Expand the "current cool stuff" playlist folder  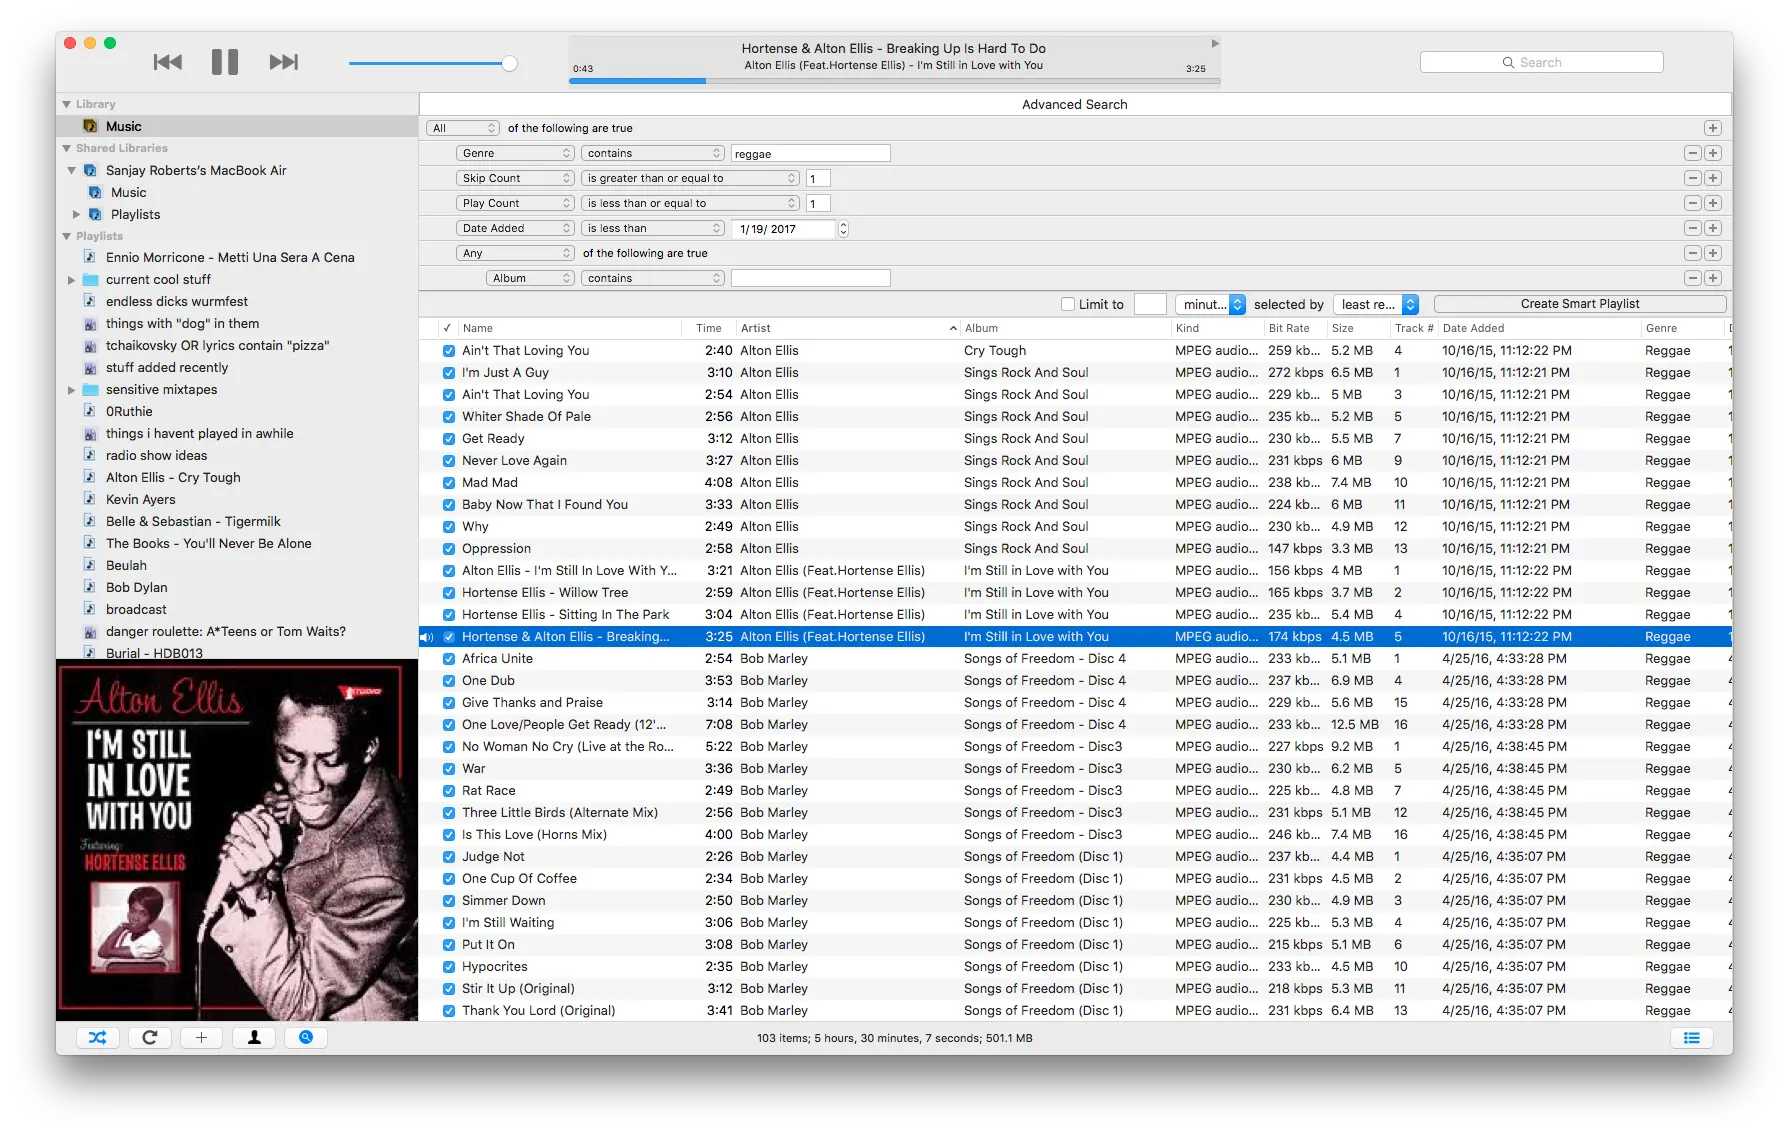tap(71, 279)
